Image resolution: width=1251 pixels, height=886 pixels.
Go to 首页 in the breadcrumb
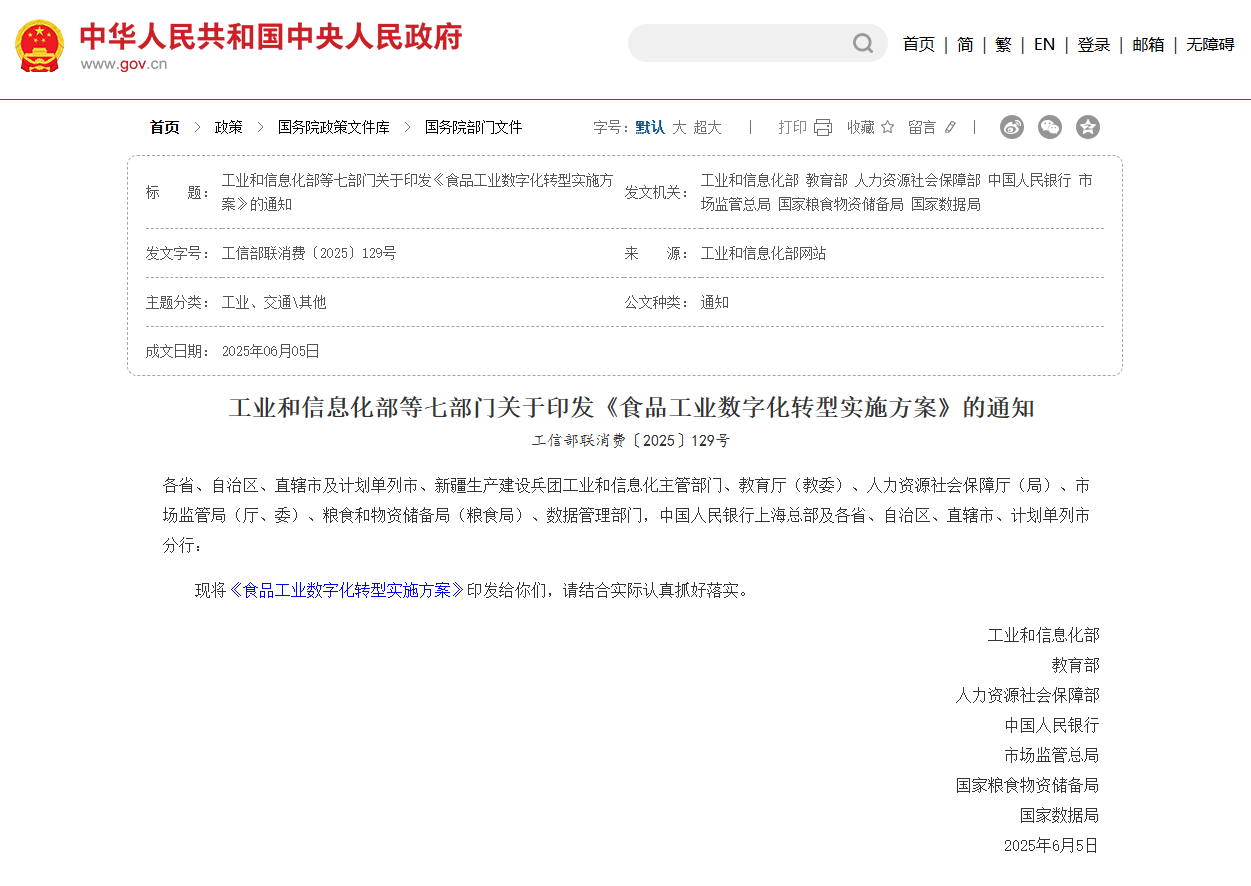tap(165, 127)
